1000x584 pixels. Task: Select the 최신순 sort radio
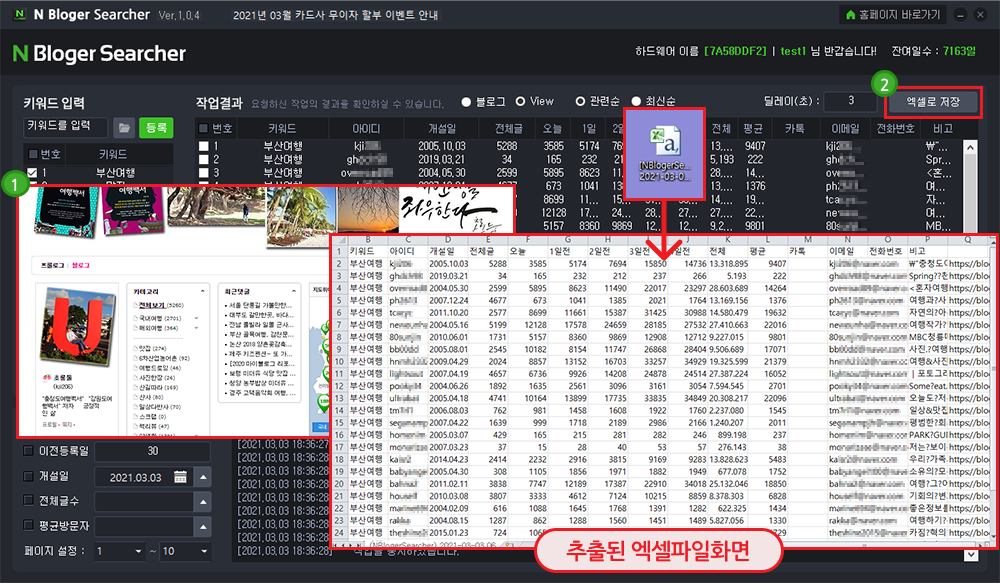point(636,101)
